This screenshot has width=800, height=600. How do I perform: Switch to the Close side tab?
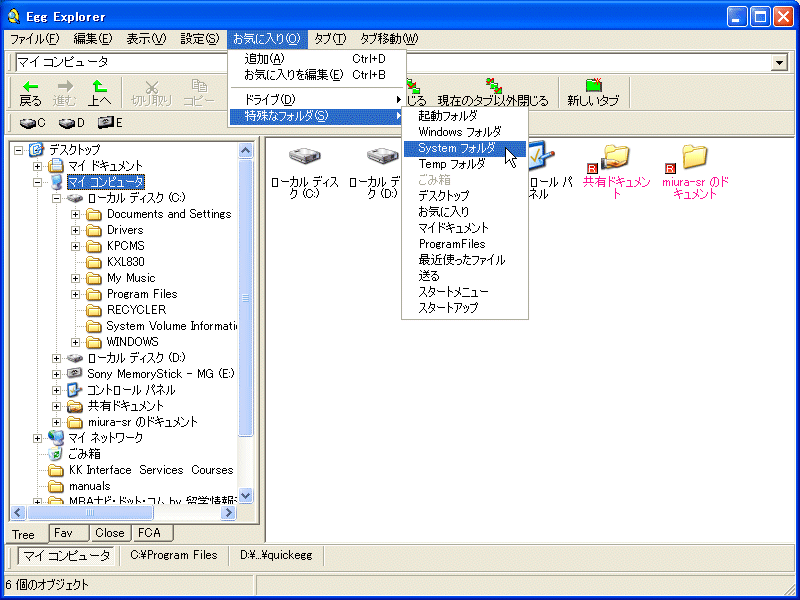click(x=110, y=533)
